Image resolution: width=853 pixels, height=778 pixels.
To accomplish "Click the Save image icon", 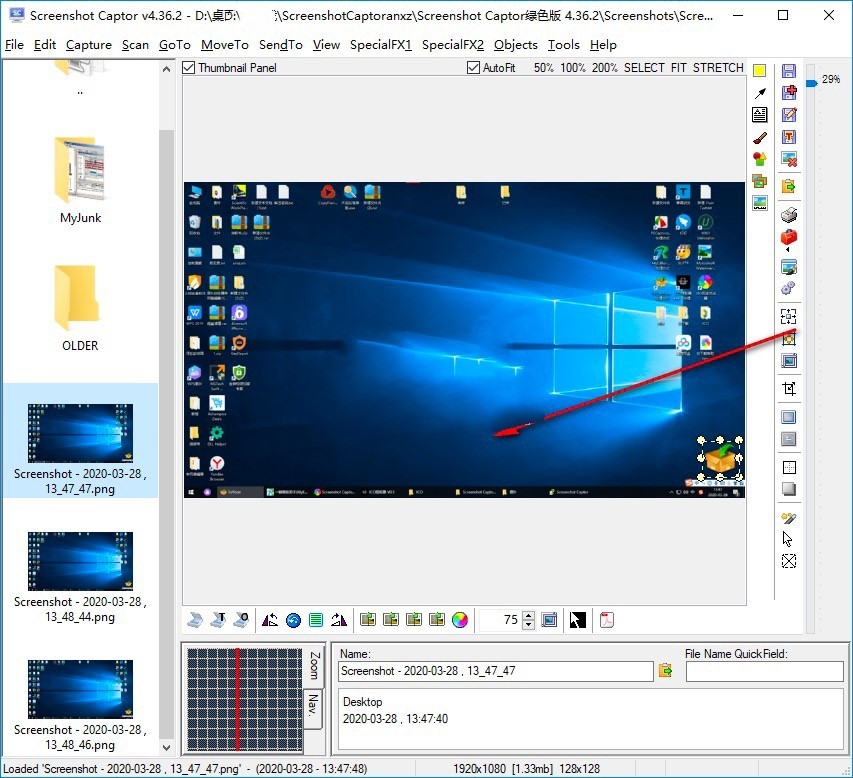I will 788,68.
